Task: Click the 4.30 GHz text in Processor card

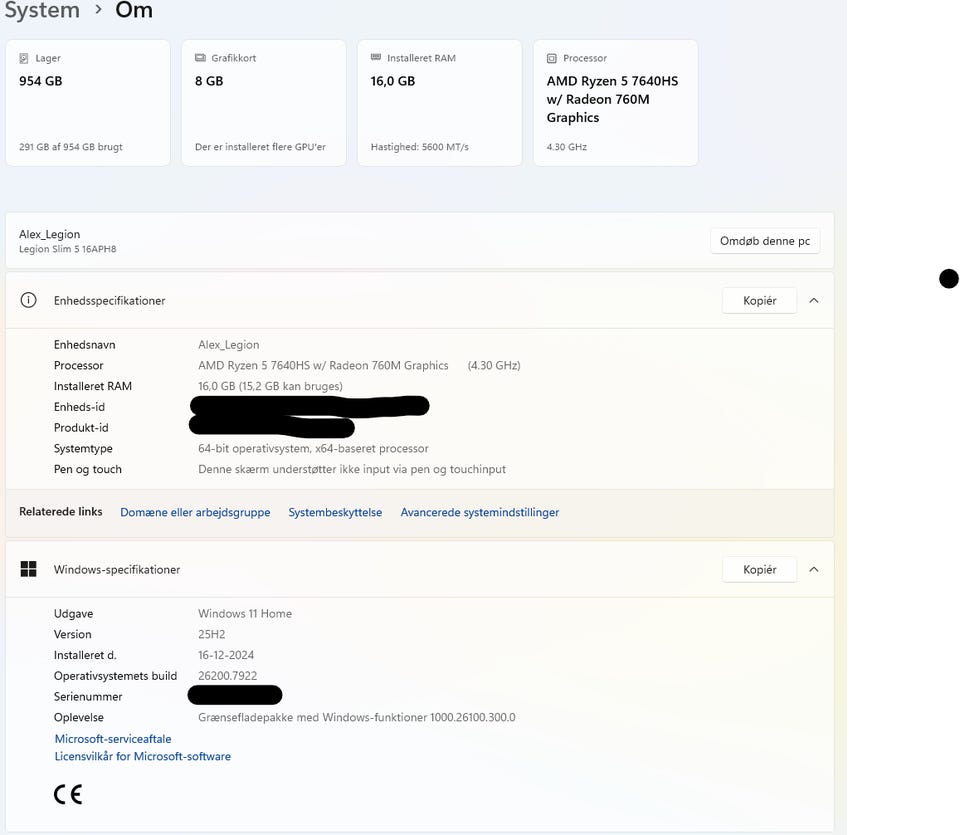Action: (566, 147)
